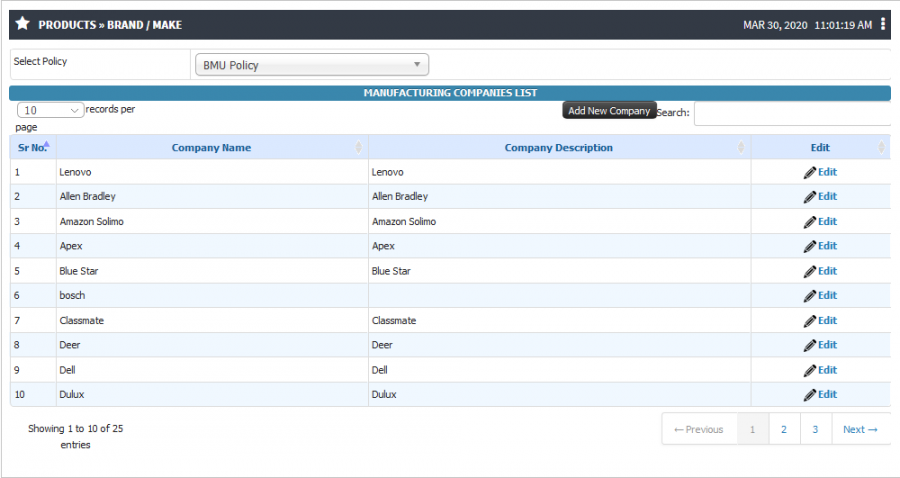Viewport: 900px width, 478px height.
Task: Click the star icon beside Products
Action: pos(22,24)
